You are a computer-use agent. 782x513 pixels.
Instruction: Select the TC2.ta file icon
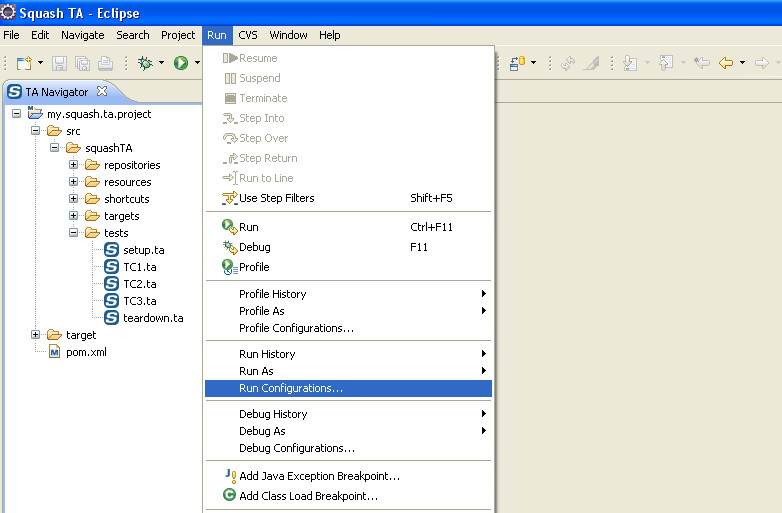(x=111, y=284)
